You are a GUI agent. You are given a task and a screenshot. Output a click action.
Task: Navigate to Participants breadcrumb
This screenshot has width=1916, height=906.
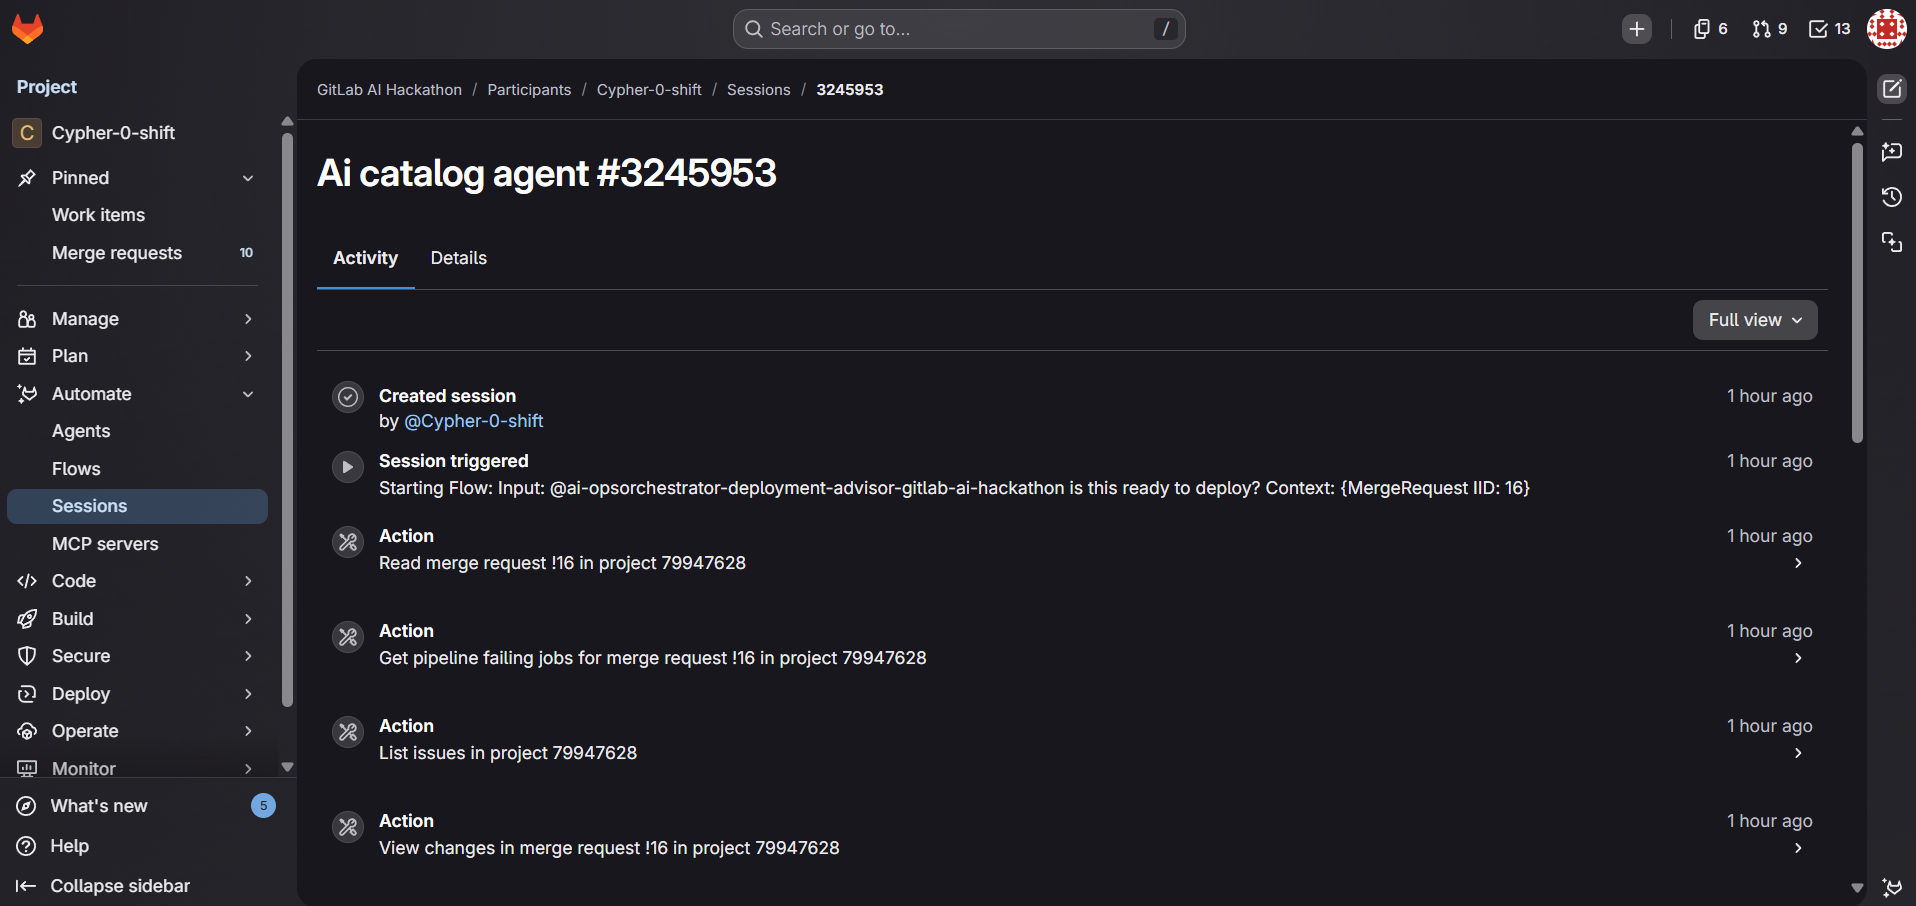529,90
